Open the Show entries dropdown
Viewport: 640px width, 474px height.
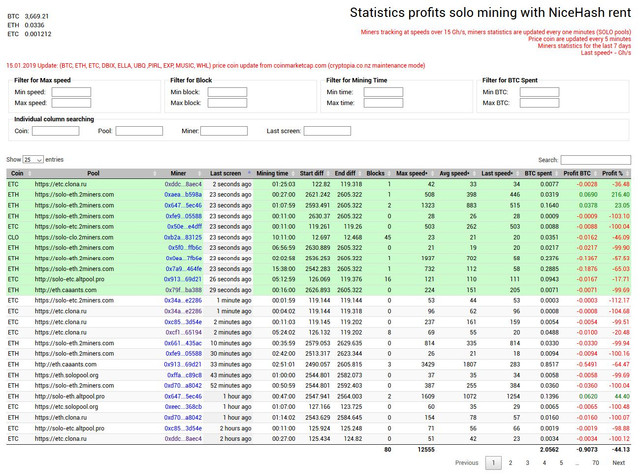tap(33, 160)
